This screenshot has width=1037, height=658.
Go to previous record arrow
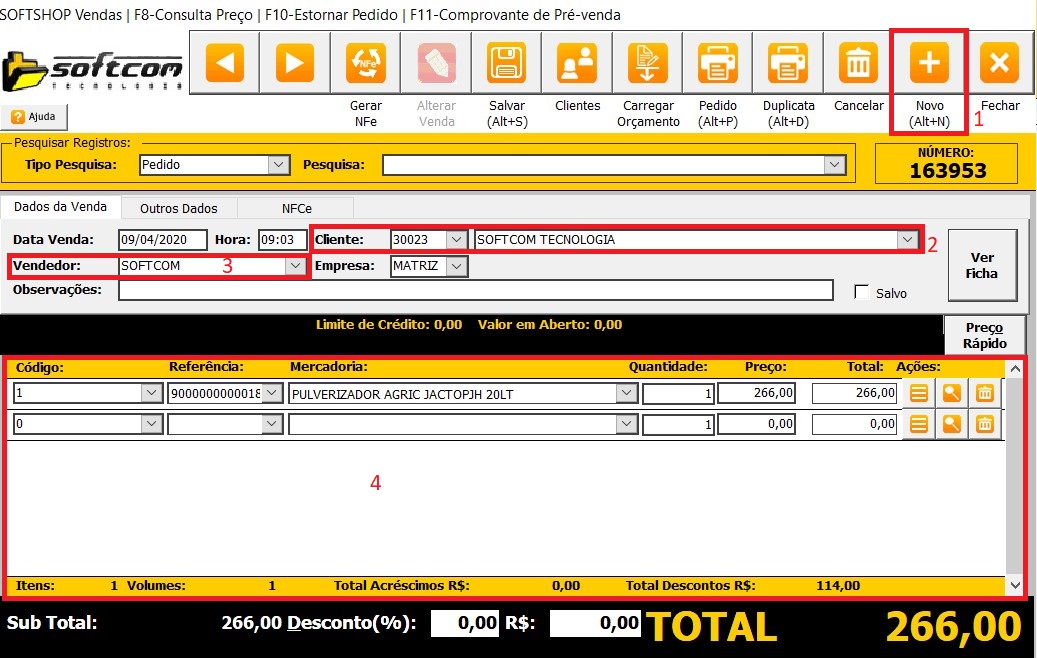tap(225, 64)
